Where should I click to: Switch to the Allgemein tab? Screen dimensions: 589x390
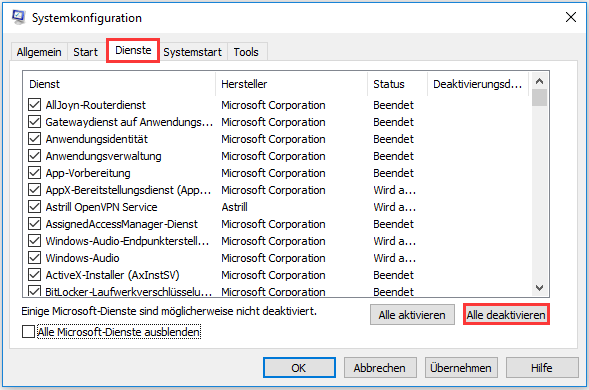pyautogui.click(x=39, y=52)
